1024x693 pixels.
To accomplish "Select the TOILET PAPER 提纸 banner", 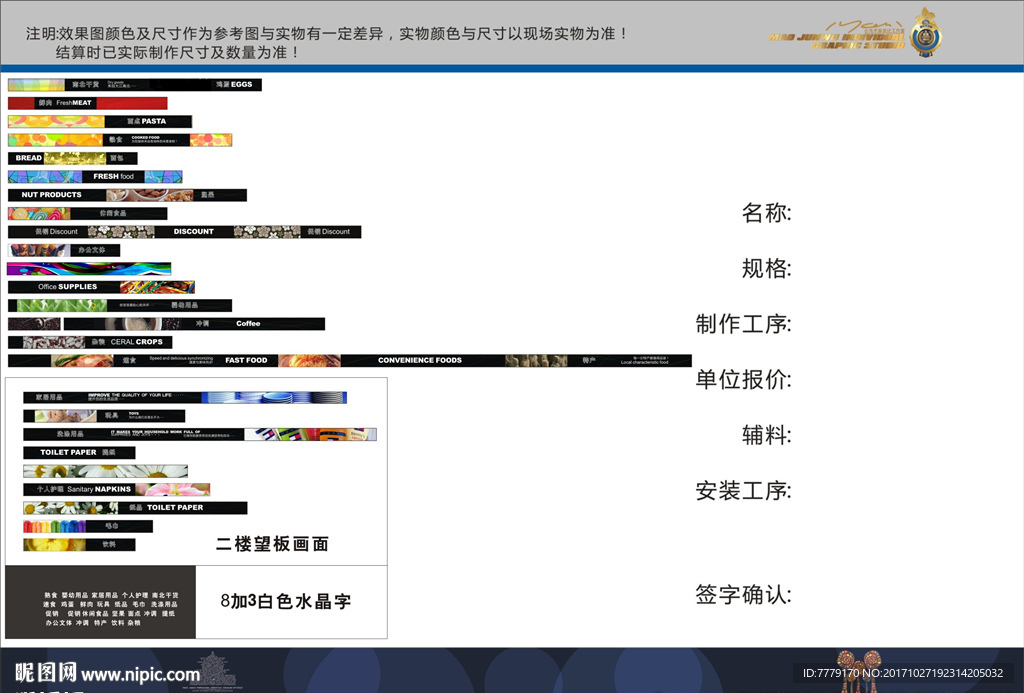I will [x=80, y=453].
